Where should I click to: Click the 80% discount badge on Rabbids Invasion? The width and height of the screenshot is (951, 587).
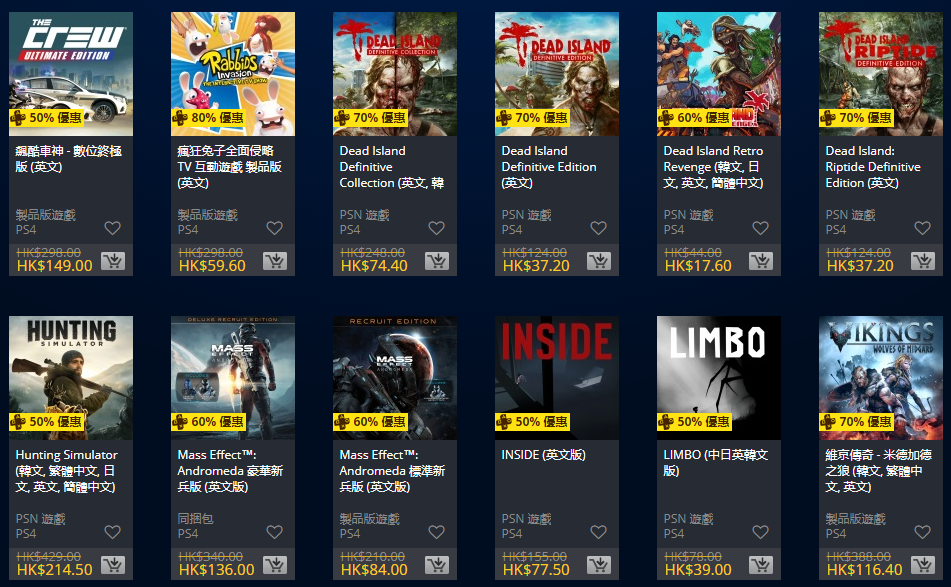[x=209, y=118]
